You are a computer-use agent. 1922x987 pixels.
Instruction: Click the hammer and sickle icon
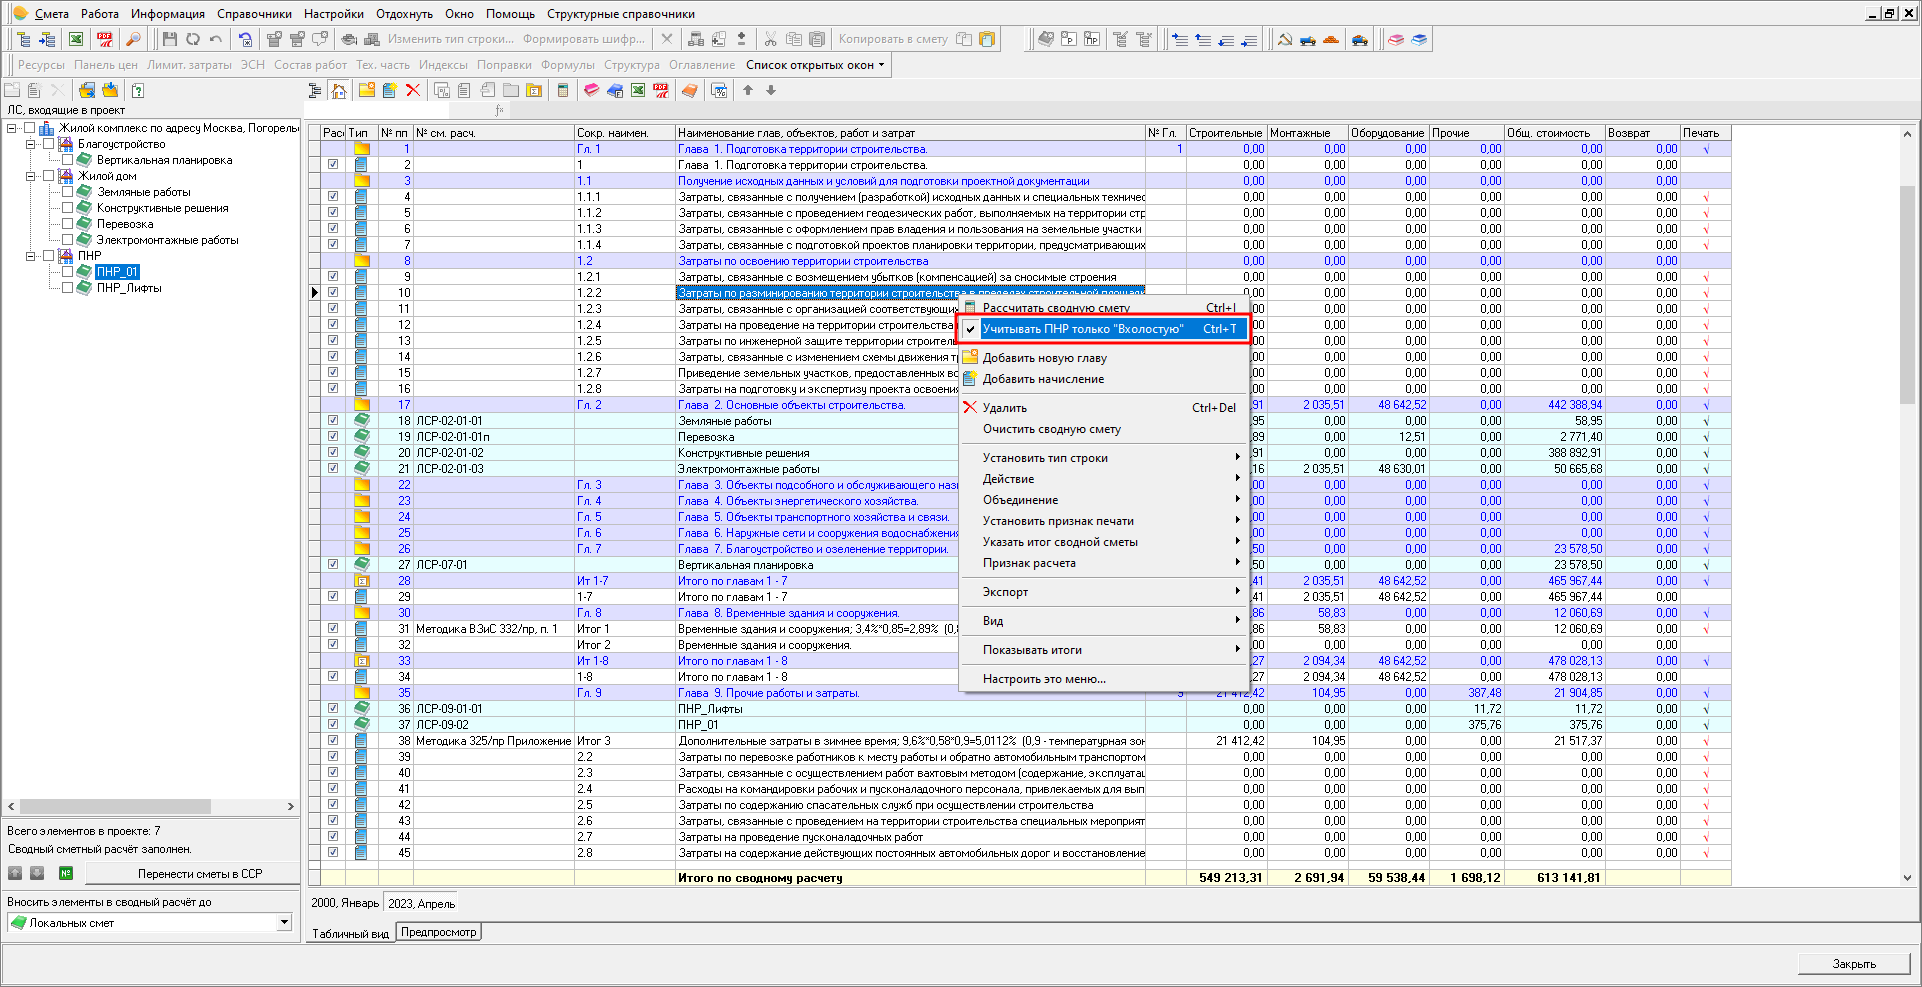pyautogui.click(x=1285, y=39)
